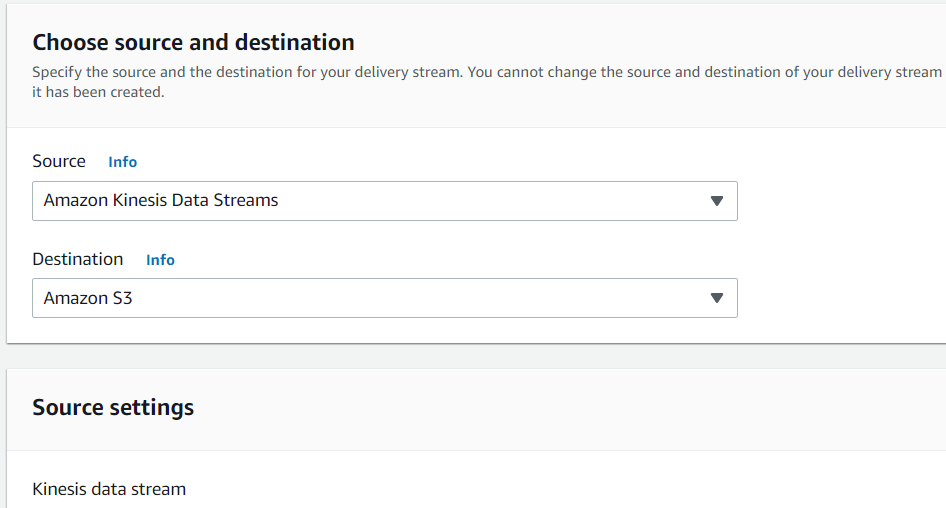Open the Source selection combo box
The height and width of the screenshot is (508, 946).
[384, 201]
